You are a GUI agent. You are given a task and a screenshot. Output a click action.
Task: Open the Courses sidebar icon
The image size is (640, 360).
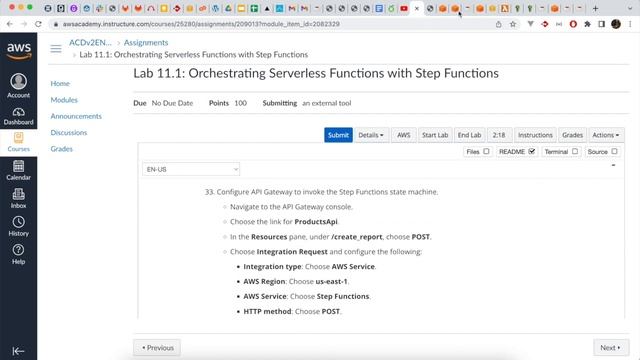[18, 142]
